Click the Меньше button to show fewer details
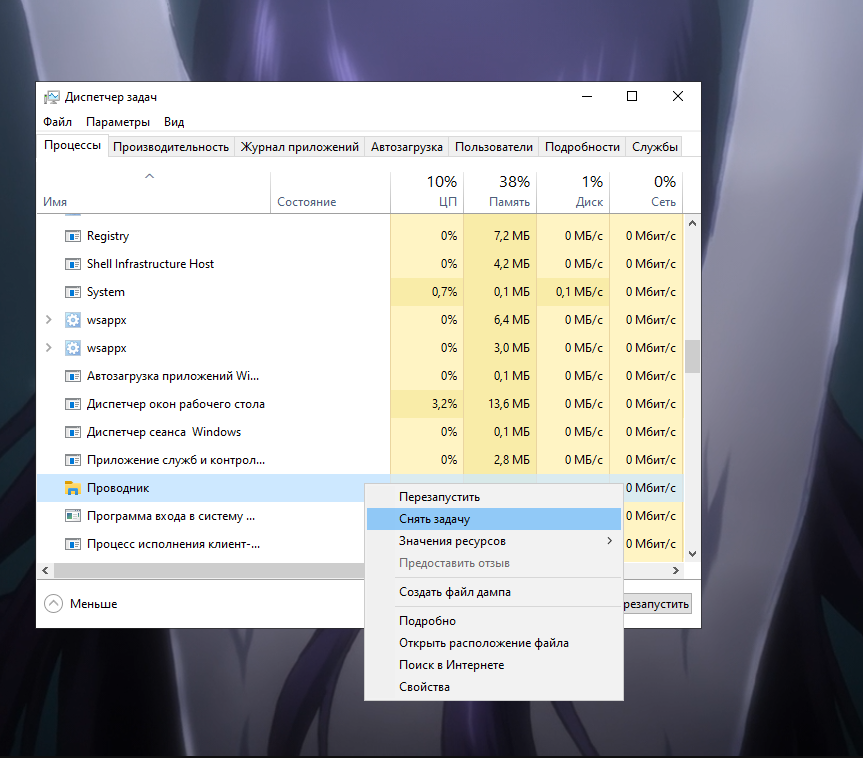 pos(80,604)
